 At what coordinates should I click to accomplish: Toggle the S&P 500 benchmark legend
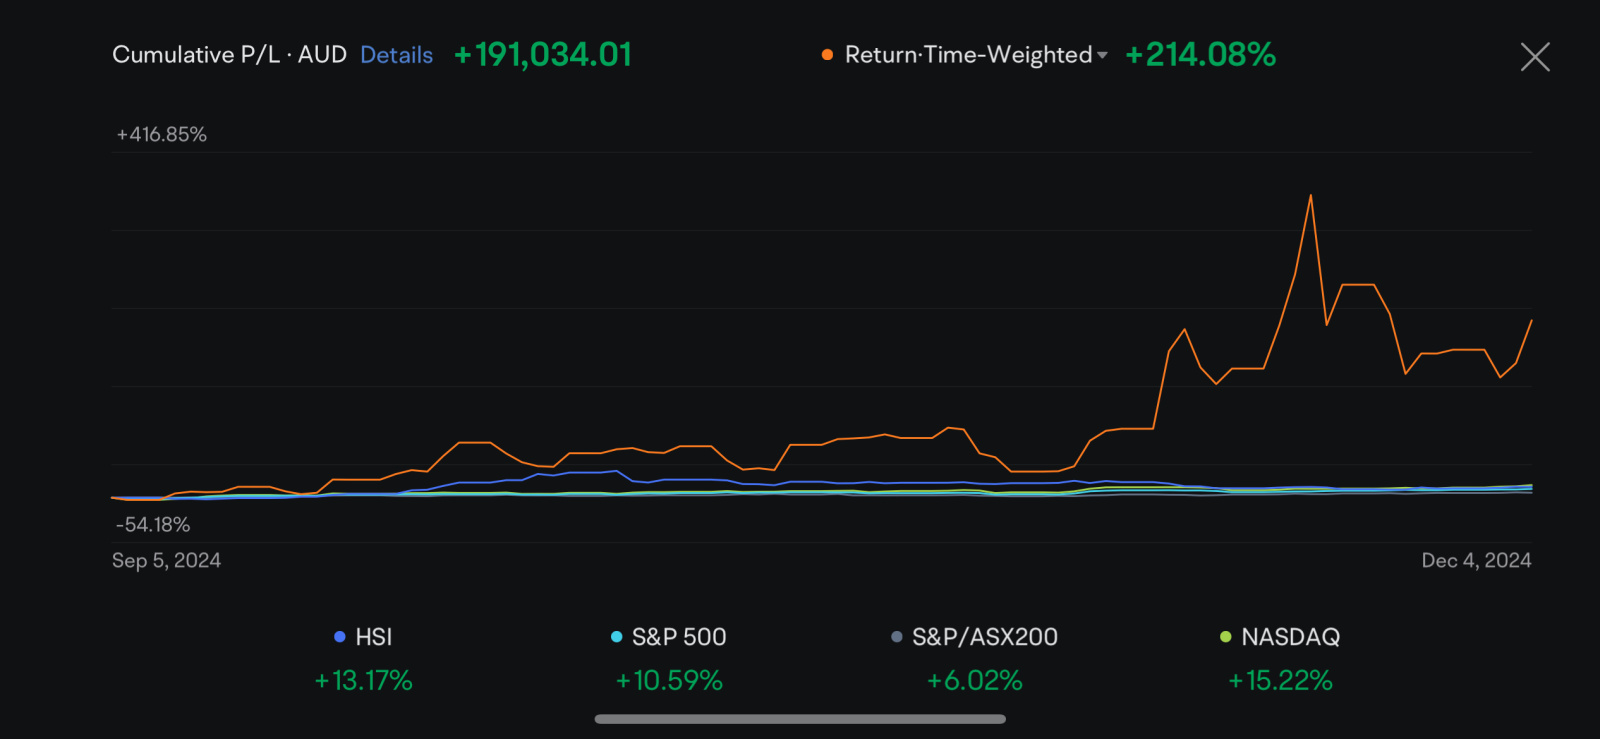[x=668, y=637]
